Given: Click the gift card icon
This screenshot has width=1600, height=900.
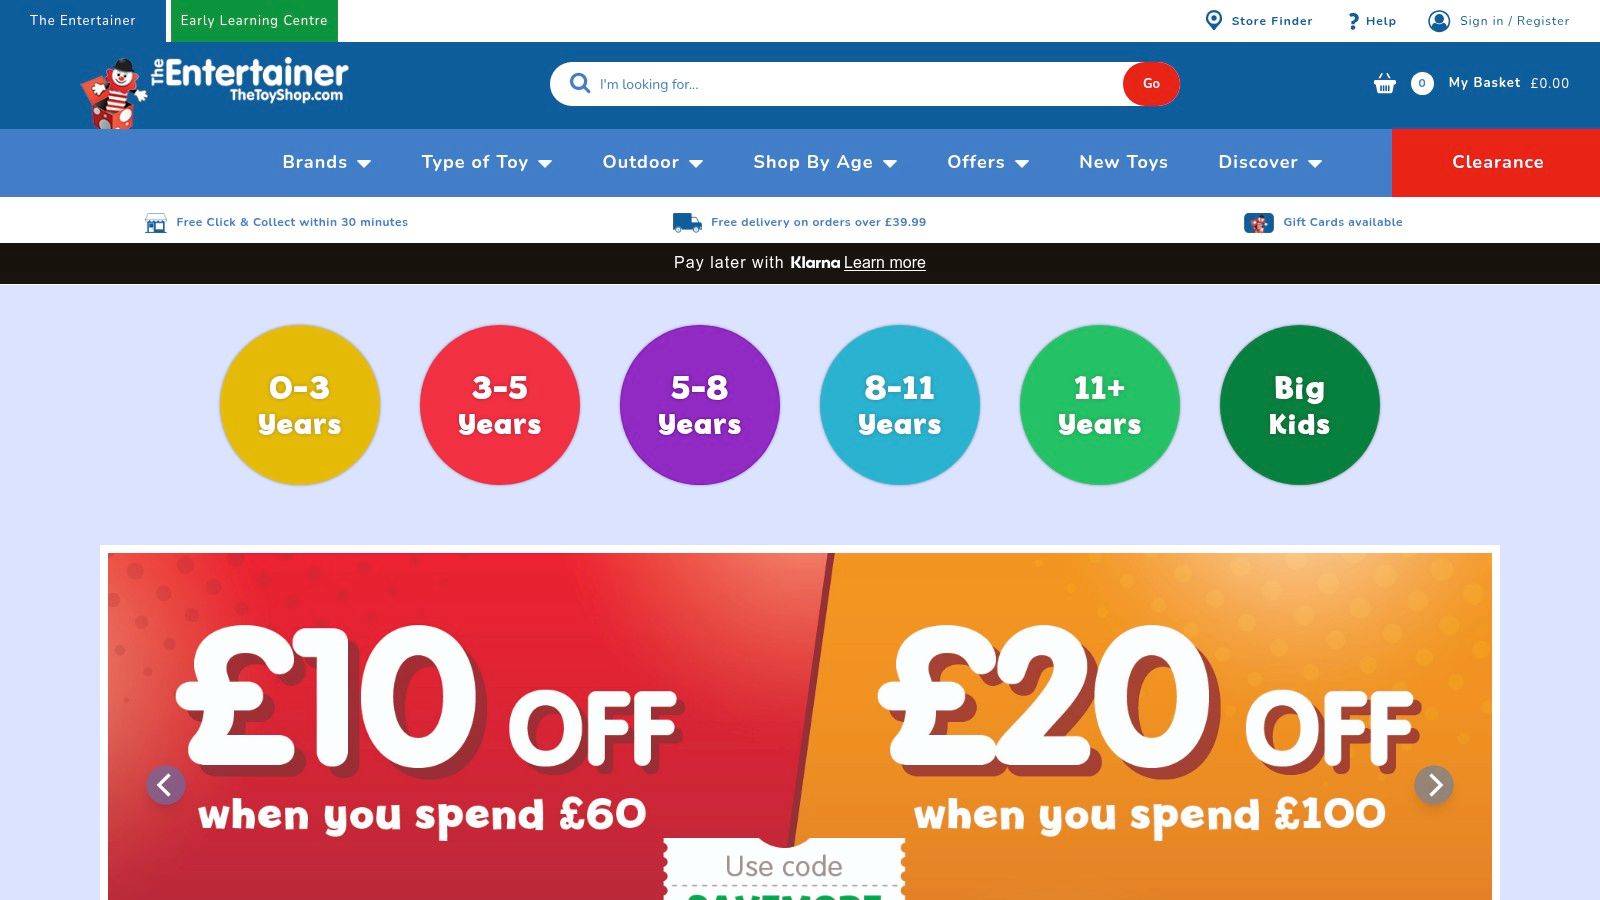Looking at the screenshot, I should [1258, 222].
